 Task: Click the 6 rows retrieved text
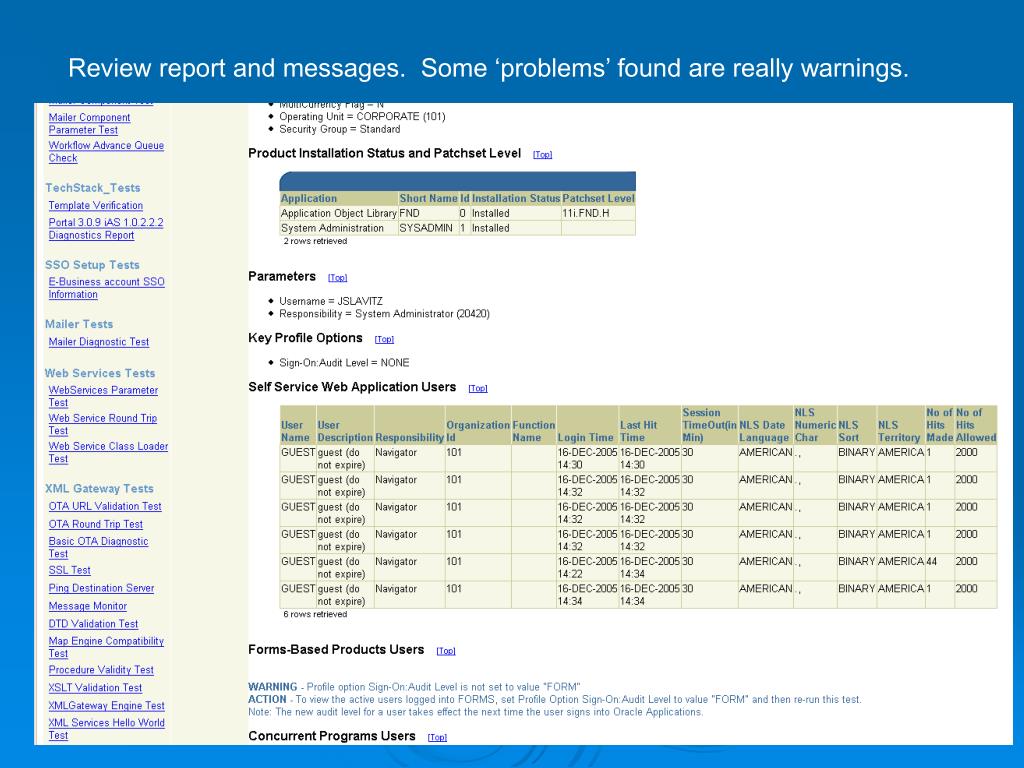315,615
